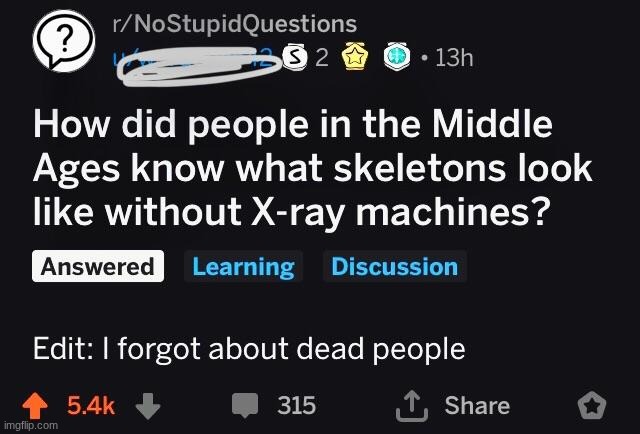Viewport: 640px width, 434px height.
Task: Select the Answered flair tag
Action: coord(97,267)
